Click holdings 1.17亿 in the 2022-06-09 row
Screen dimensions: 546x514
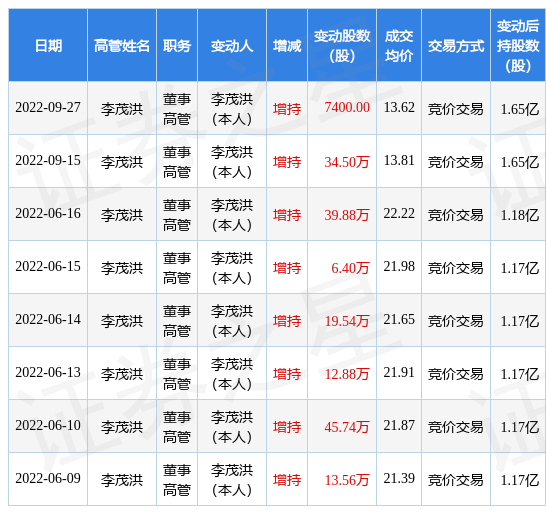coord(520,480)
